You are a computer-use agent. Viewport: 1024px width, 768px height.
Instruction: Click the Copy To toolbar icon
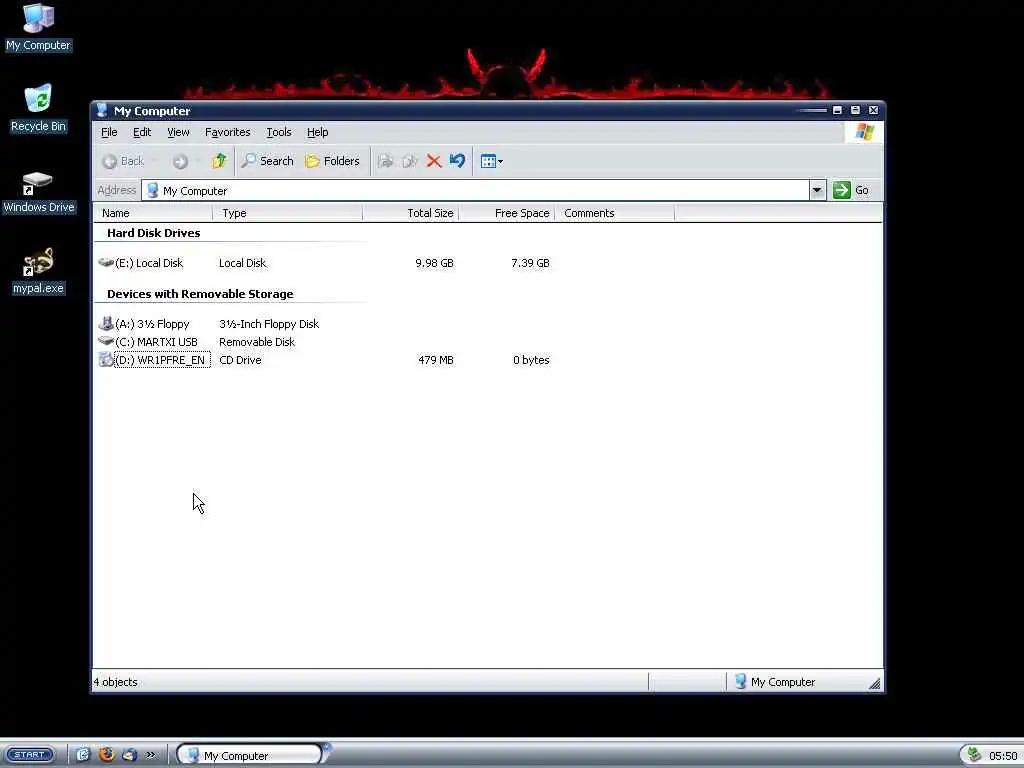pos(409,161)
